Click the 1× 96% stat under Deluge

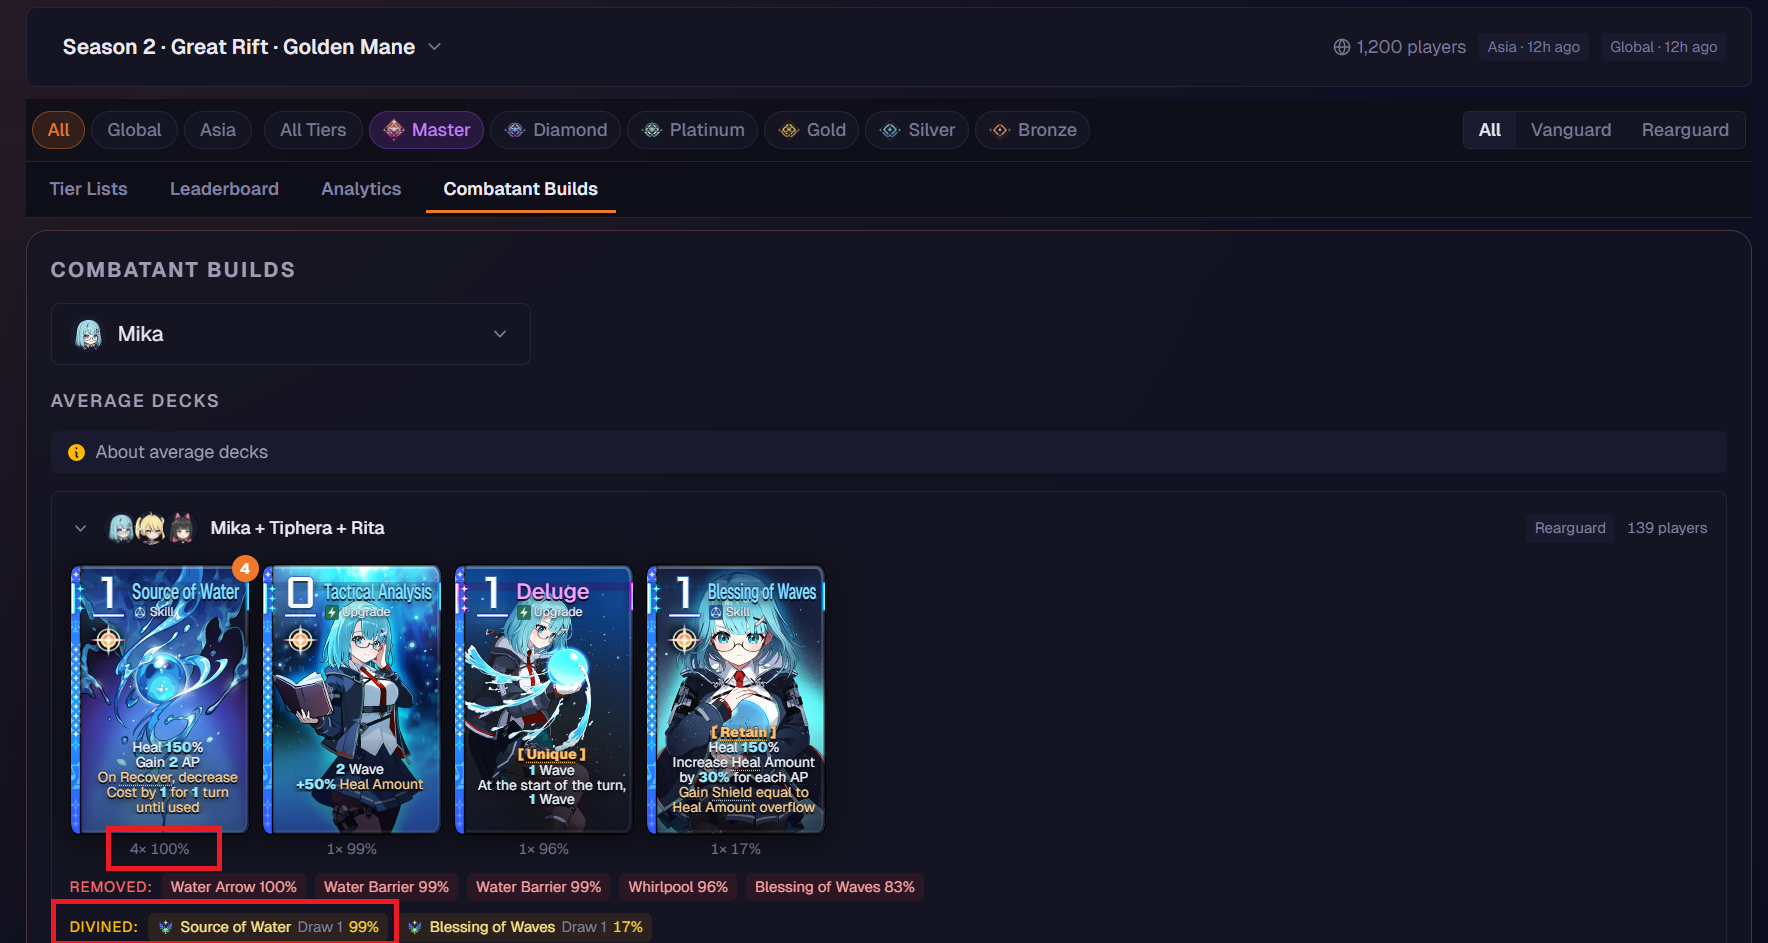[x=544, y=849]
